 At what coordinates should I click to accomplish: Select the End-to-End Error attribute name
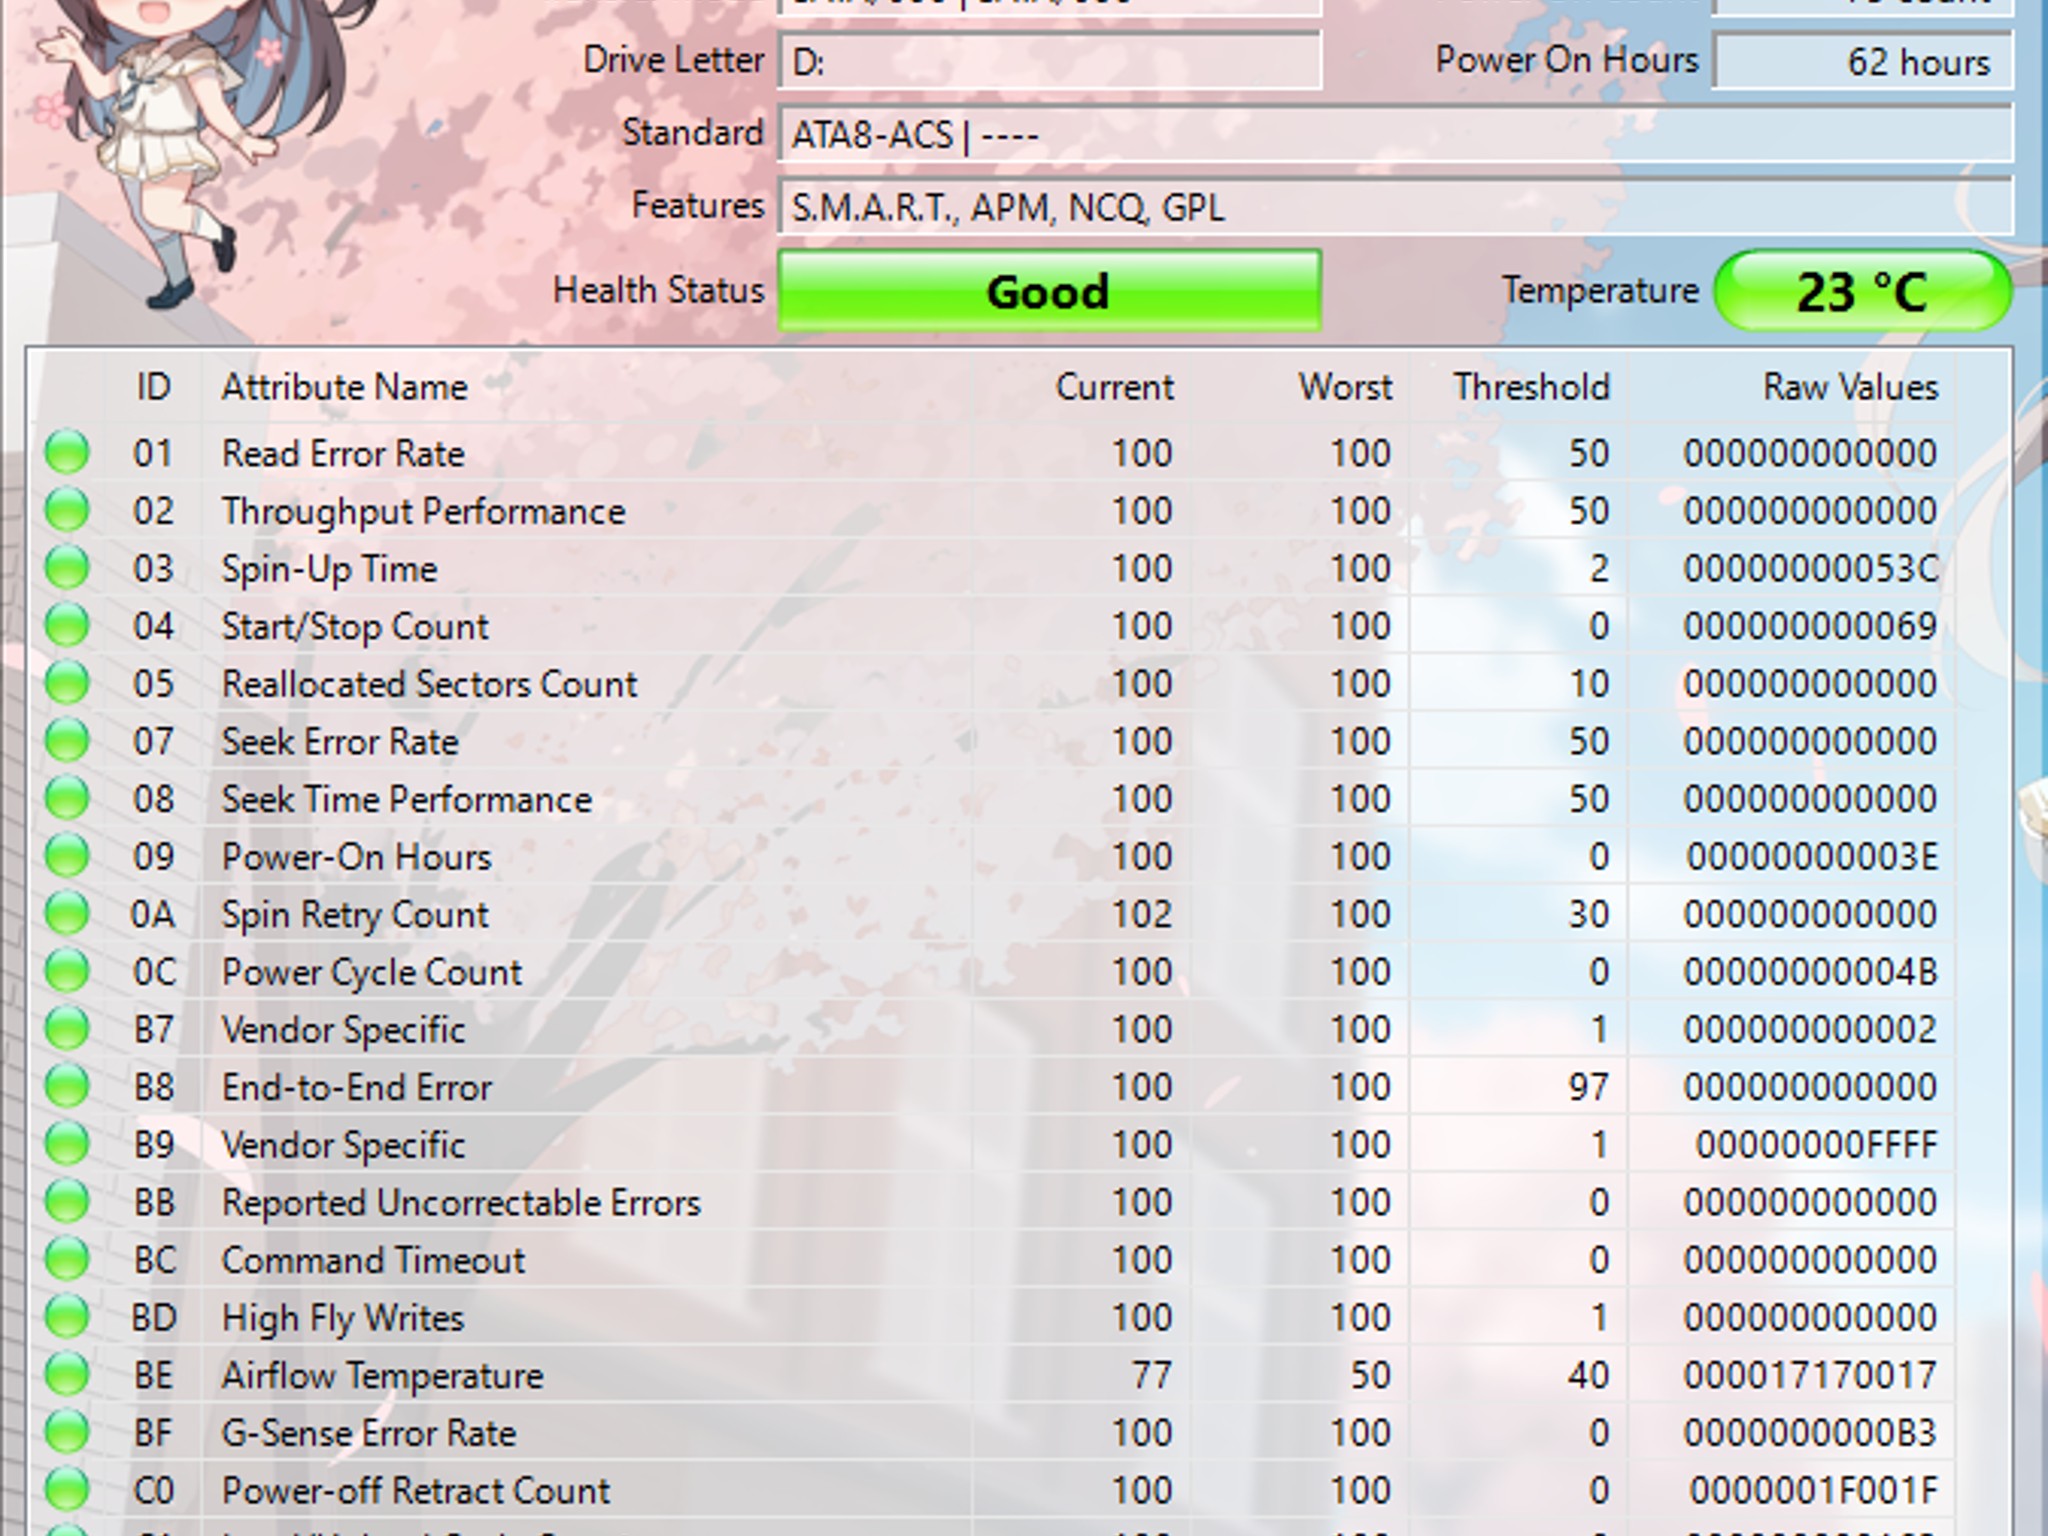(357, 1087)
